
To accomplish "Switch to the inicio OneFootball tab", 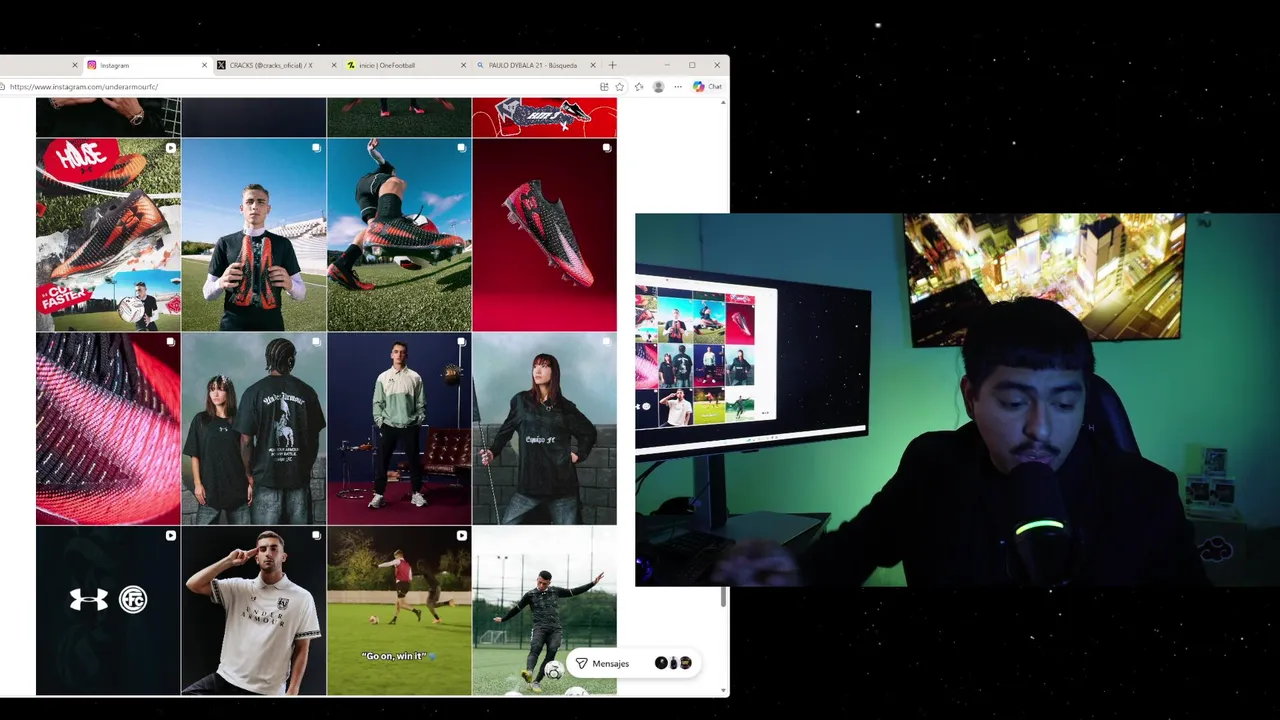I will 405,65.
